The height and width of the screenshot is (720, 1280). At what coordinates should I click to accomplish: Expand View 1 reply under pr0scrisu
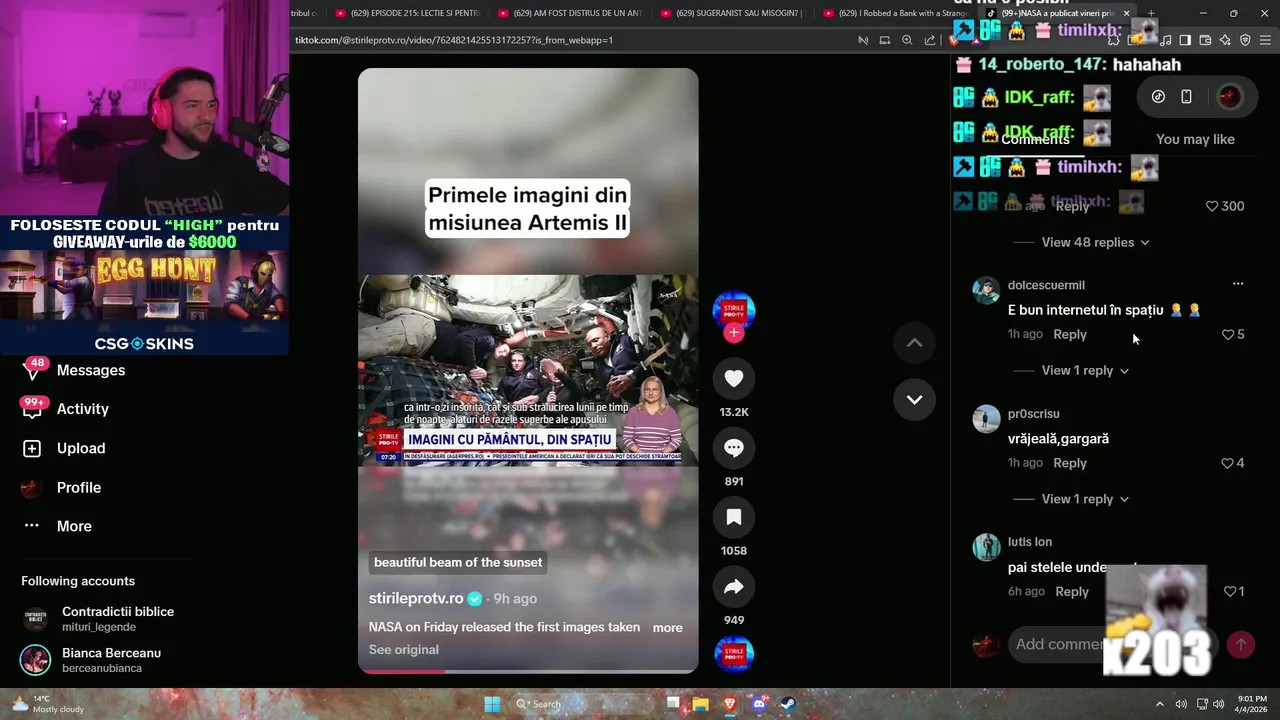point(1085,499)
